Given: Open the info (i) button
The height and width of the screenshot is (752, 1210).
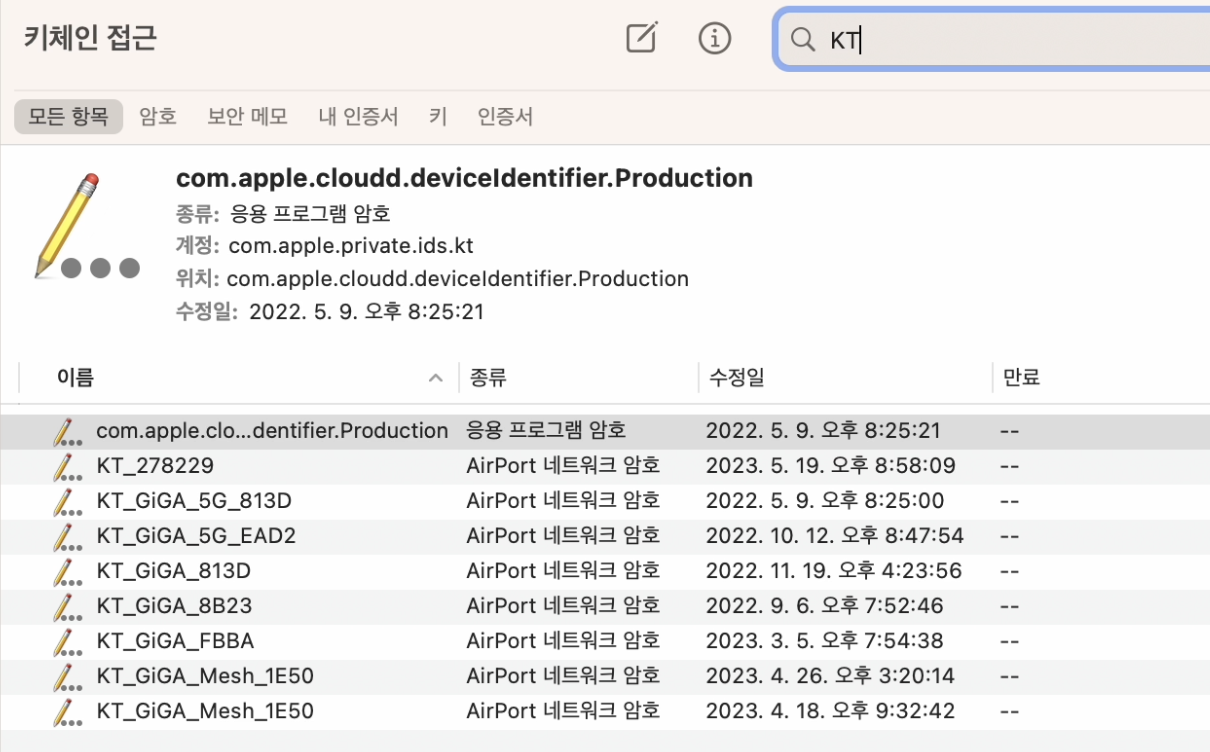Looking at the screenshot, I should [714, 38].
